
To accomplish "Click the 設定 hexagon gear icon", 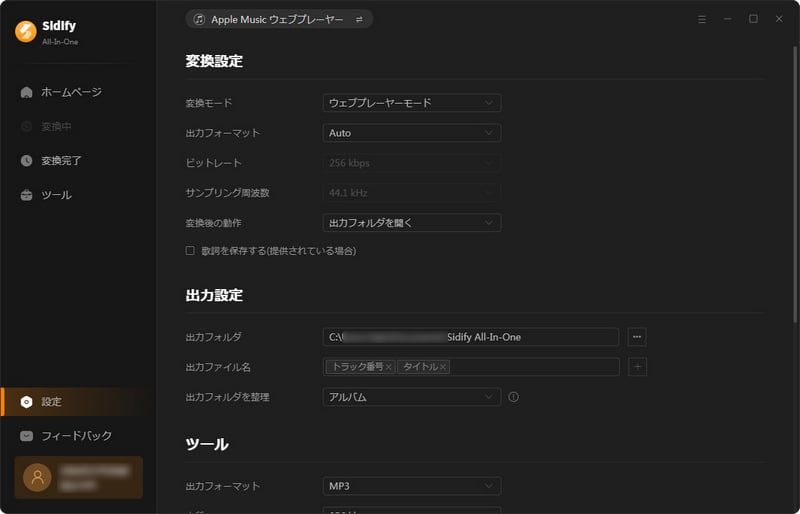I will [x=27, y=402].
